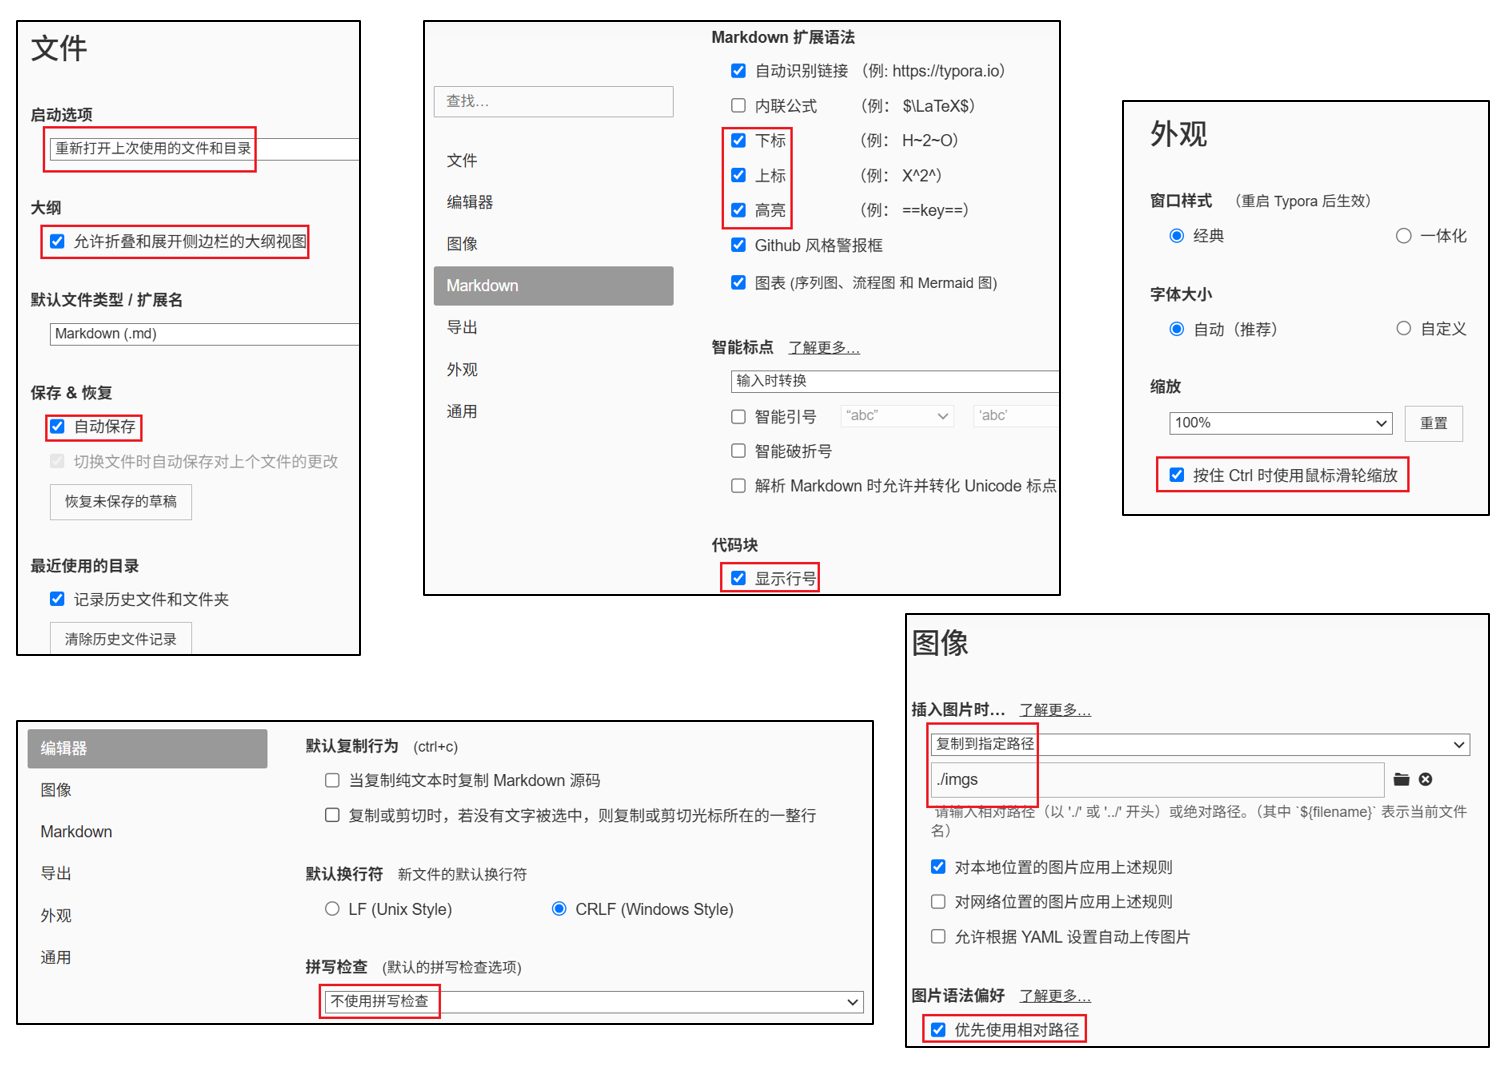Open the 文件 category in the sidebar
The image size is (1508, 1068).
pos(462,161)
